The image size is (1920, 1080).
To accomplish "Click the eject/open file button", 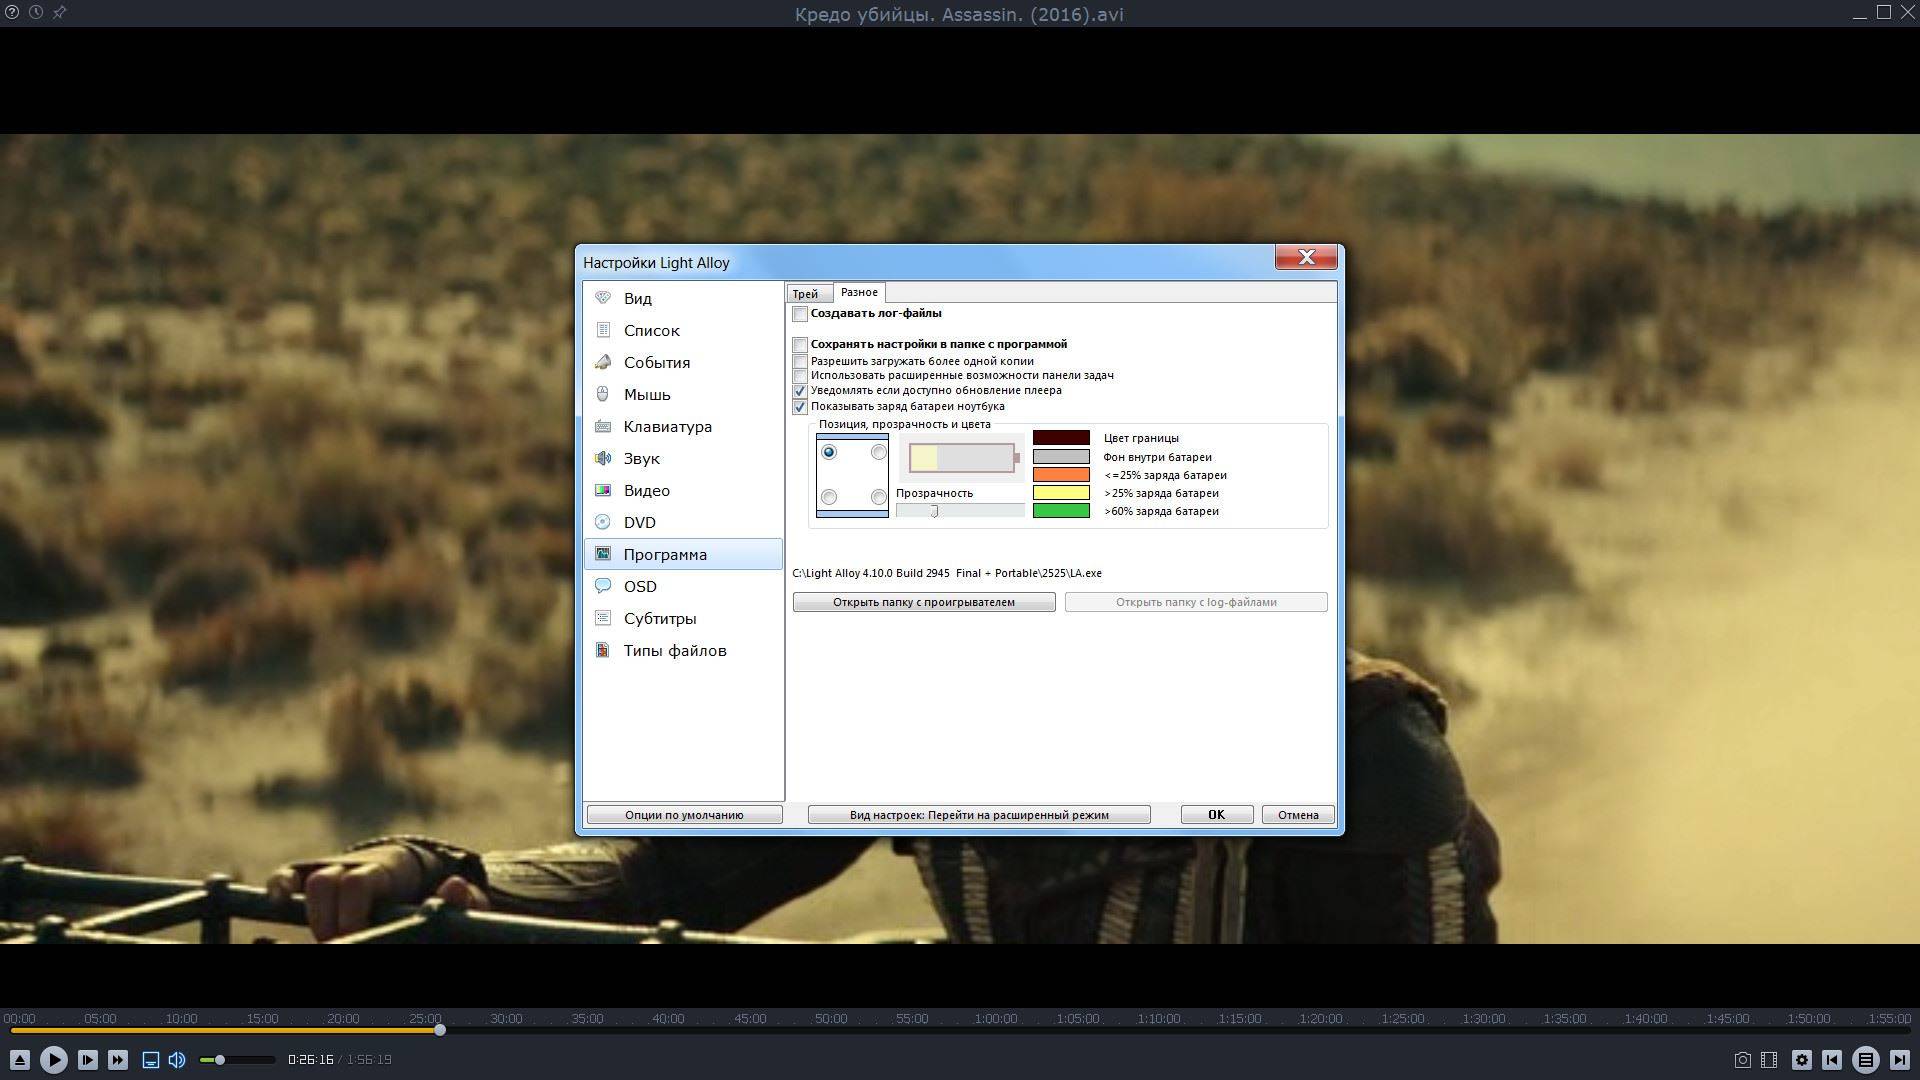I will [x=19, y=1060].
